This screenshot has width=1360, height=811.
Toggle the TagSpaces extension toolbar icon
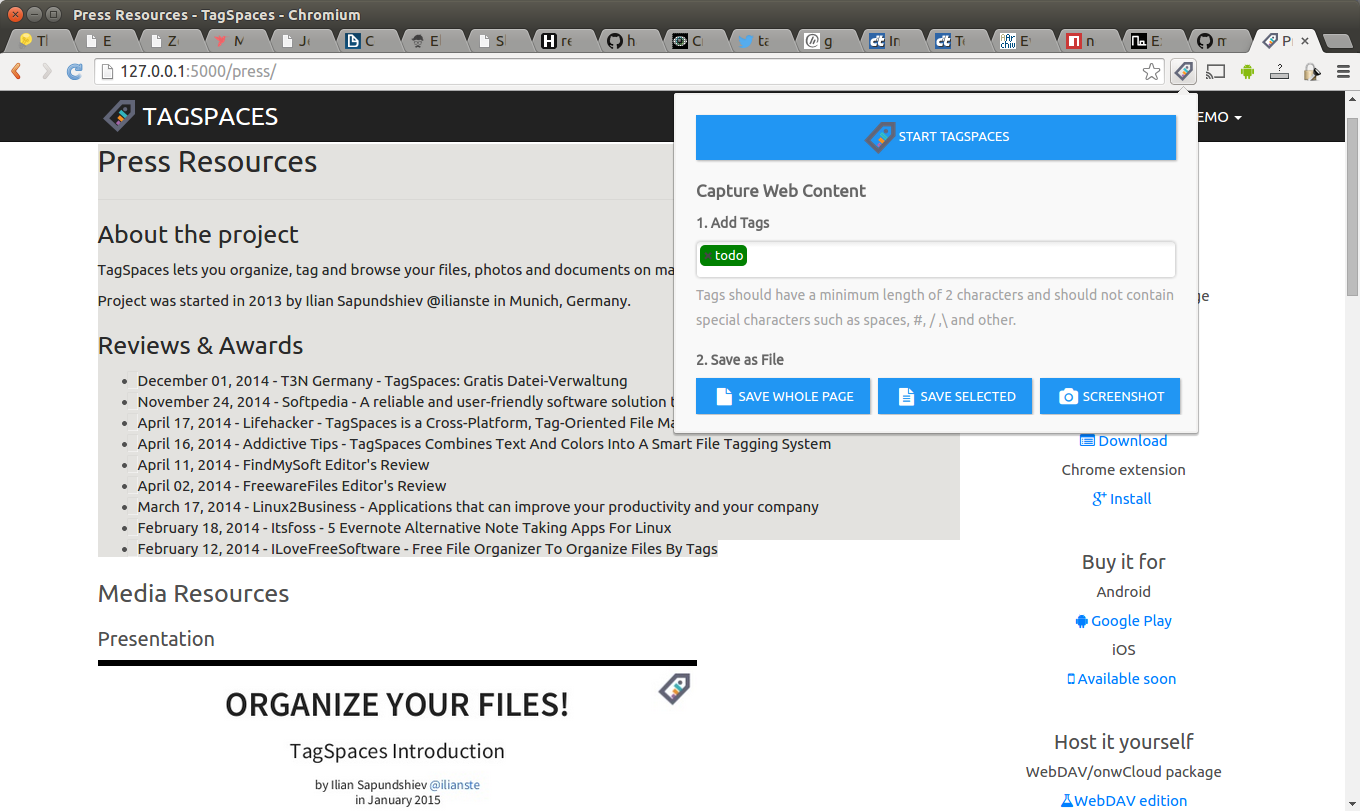coord(1183,71)
